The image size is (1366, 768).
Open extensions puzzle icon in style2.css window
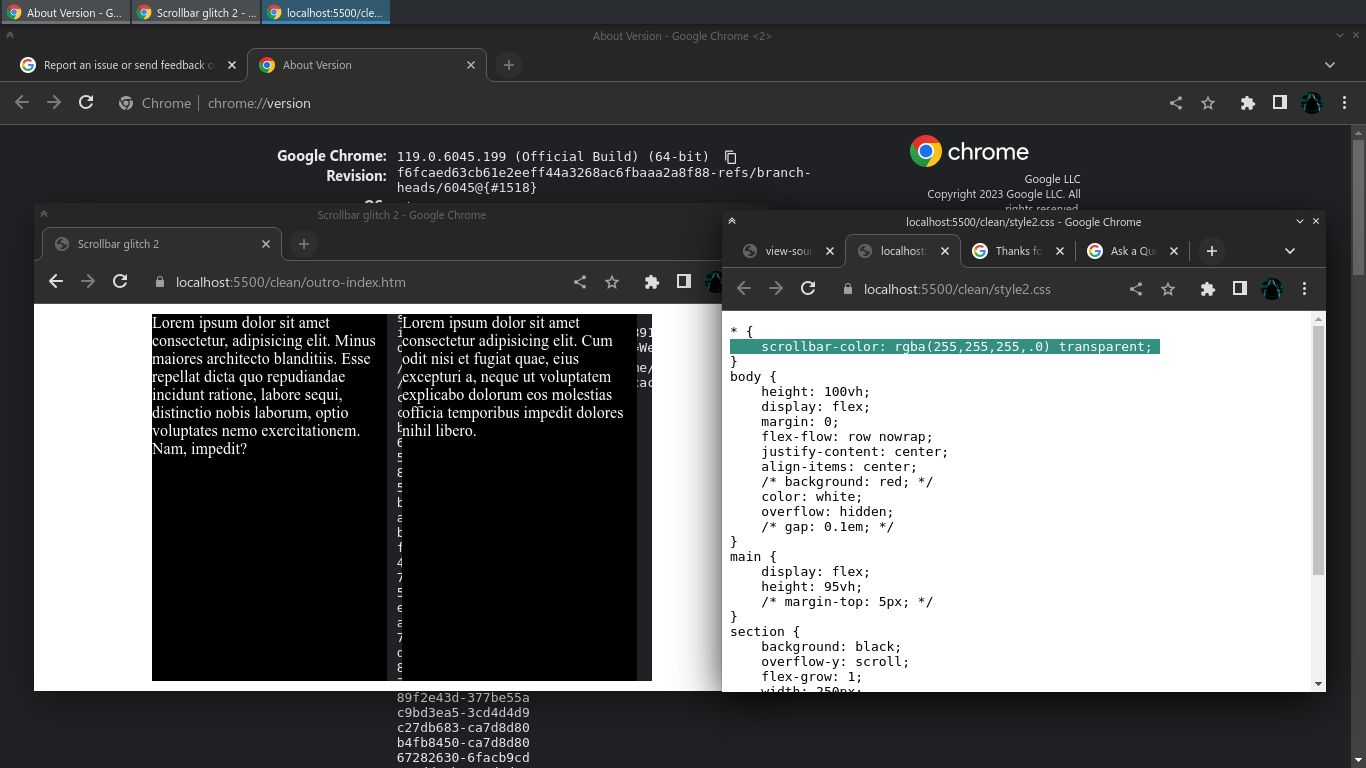(1208, 289)
